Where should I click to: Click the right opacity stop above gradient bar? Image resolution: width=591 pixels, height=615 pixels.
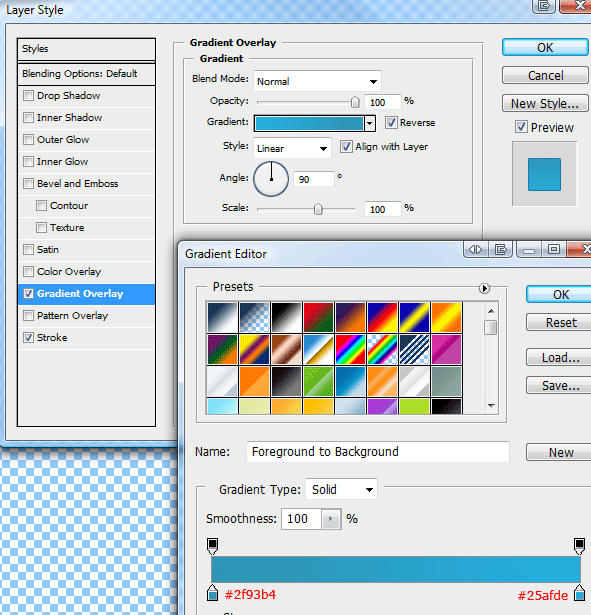click(x=579, y=546)
